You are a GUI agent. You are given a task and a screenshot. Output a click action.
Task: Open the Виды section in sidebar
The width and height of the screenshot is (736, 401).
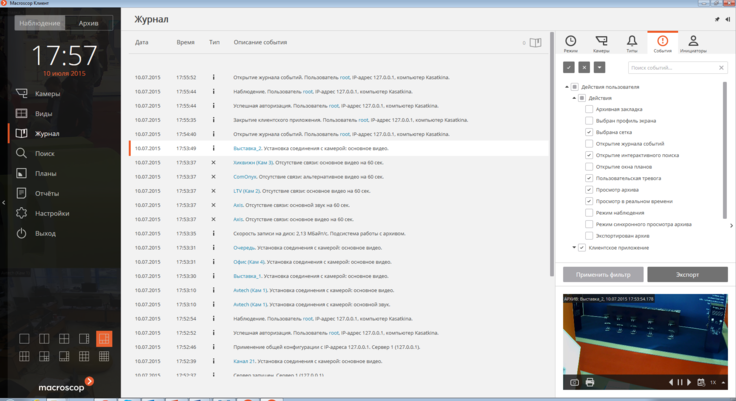tap(34, 114)
